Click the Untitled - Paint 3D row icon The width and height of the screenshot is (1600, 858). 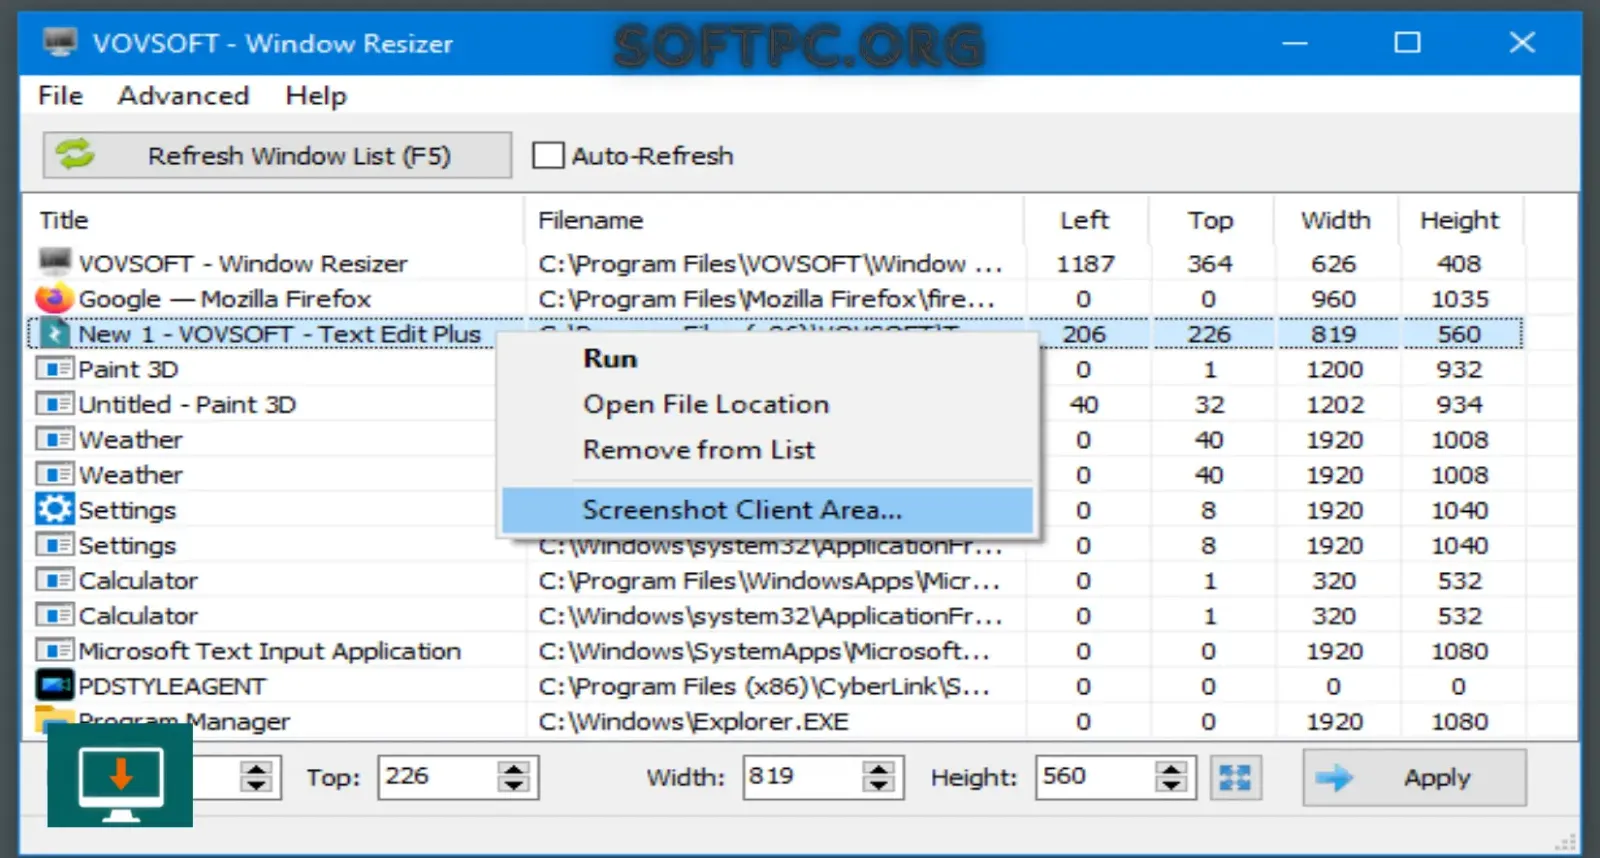point(54,404)
